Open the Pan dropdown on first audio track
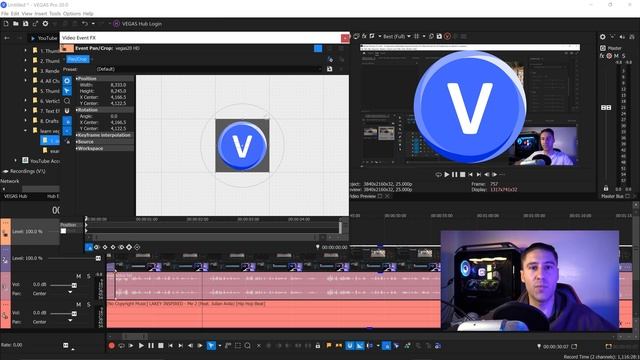Image resolution: width=640 pixels, height=360 pixels. point(70,293)
